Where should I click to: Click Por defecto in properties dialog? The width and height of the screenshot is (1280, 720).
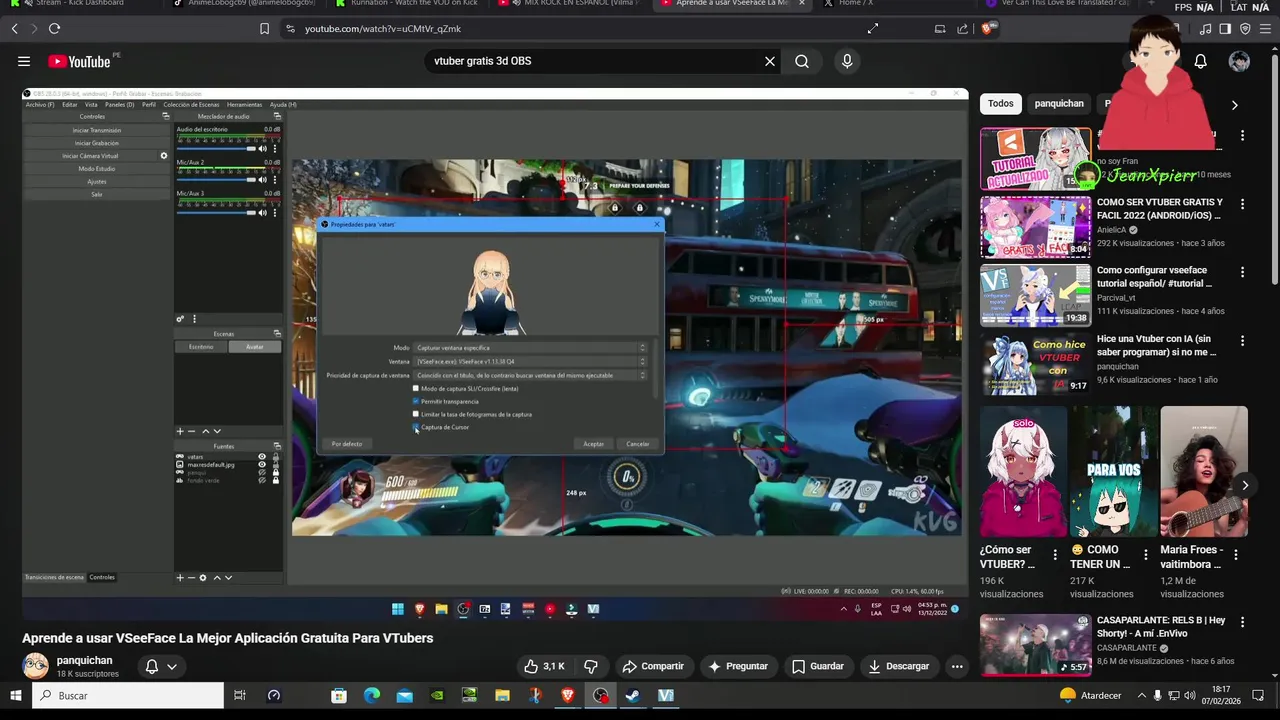[347, 444]
